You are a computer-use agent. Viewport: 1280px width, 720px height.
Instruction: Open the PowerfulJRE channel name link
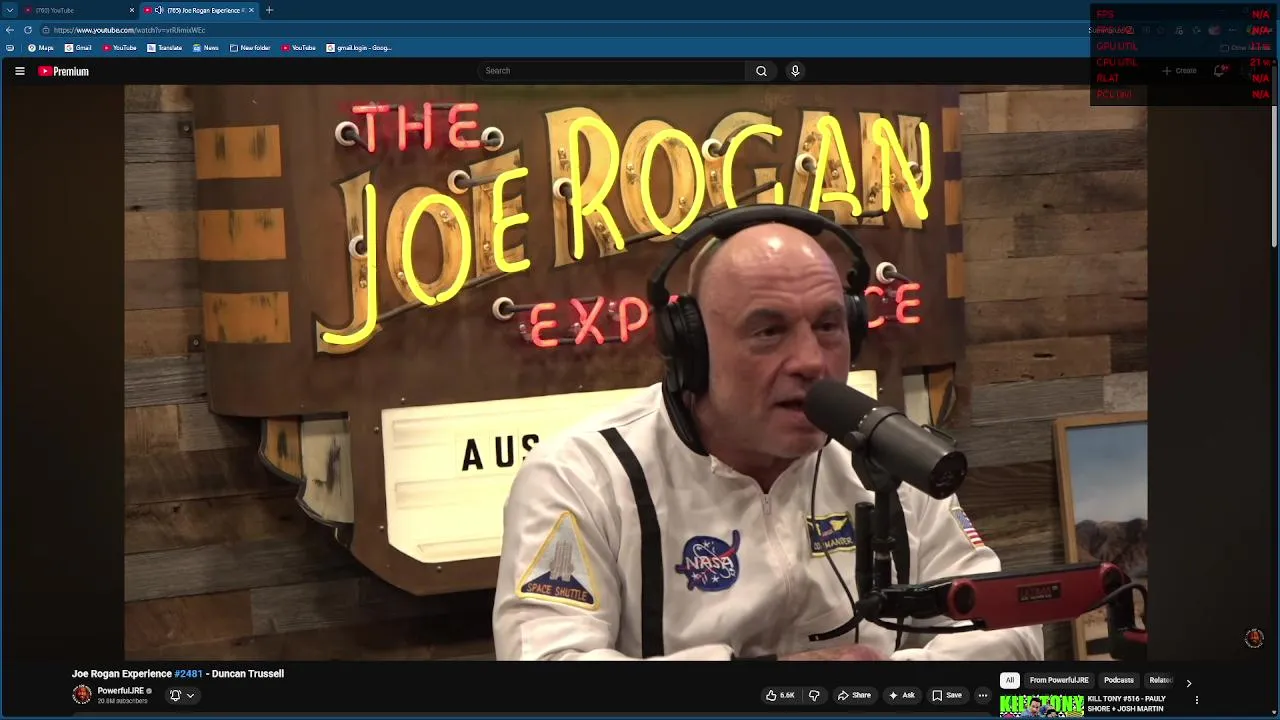(x=121, y=691)
